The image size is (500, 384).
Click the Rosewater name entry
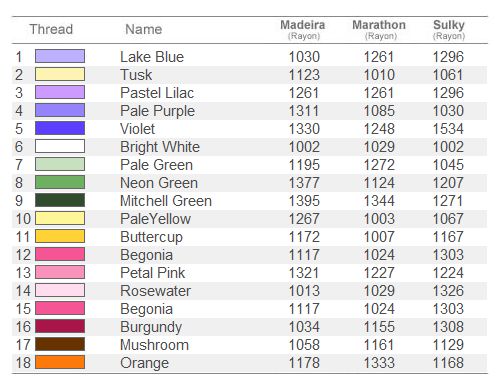click(155, 291)
